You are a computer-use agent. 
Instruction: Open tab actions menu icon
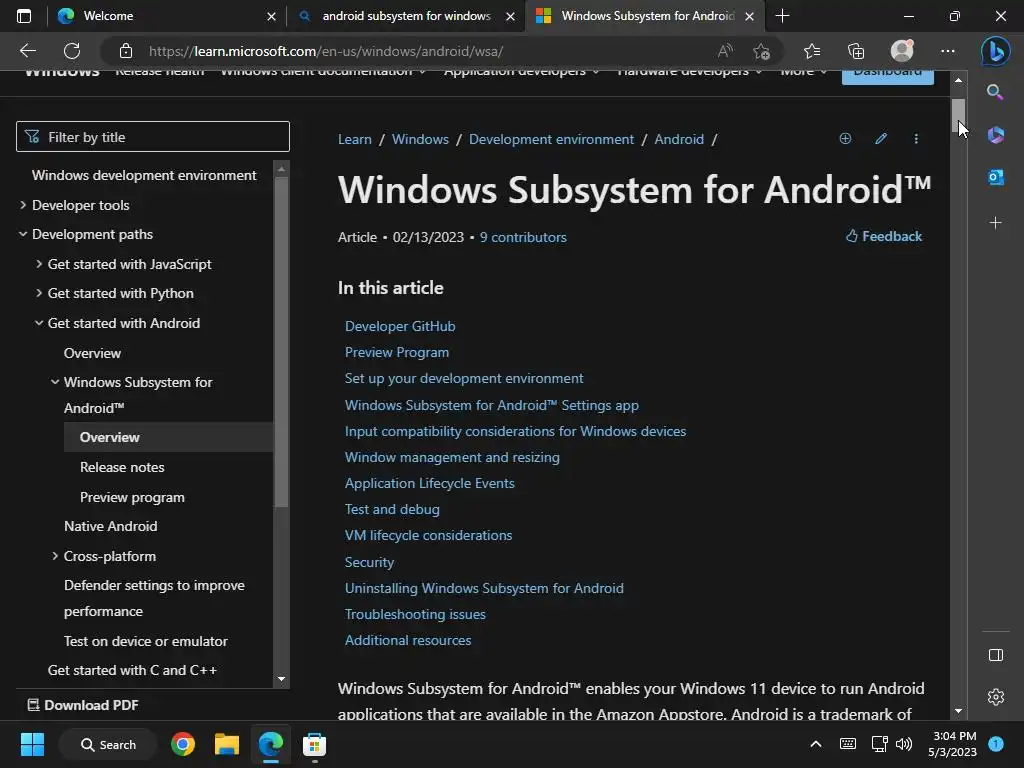[x=24, y=16]
